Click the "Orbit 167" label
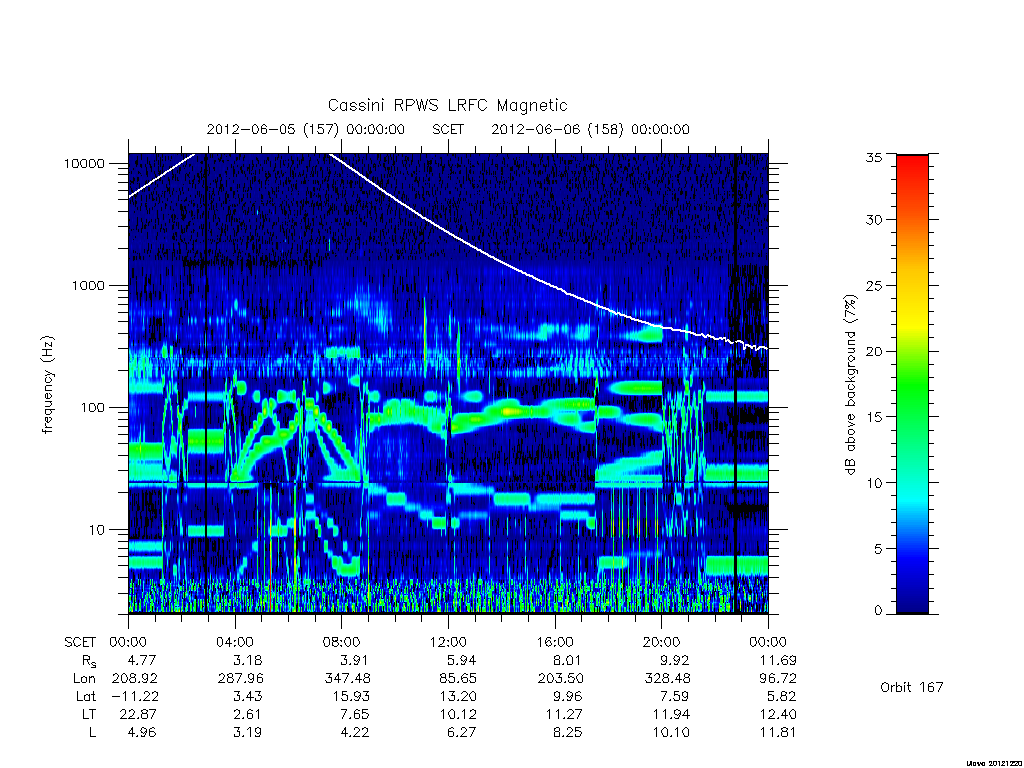Viewport: 1024px width, 768px height. [912, 687]
